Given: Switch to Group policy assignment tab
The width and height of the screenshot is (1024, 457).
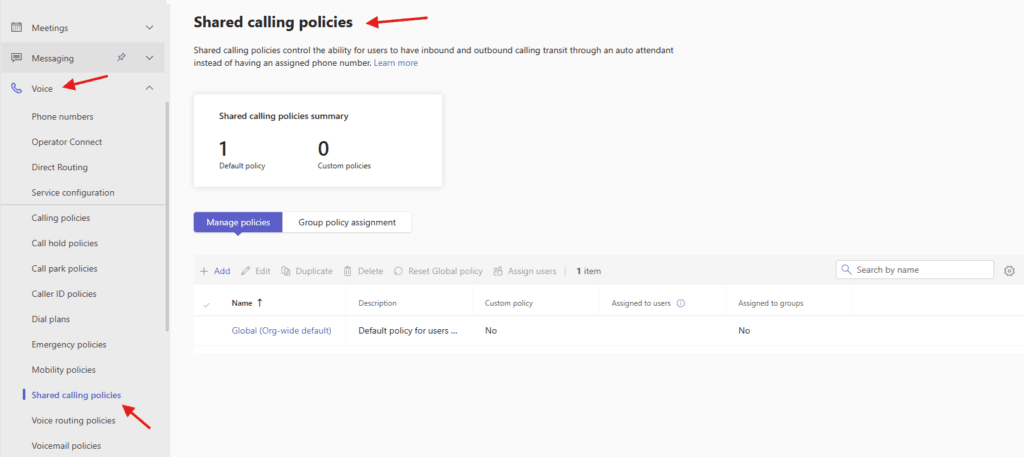Looking at the screenshot, I should 347,222.
